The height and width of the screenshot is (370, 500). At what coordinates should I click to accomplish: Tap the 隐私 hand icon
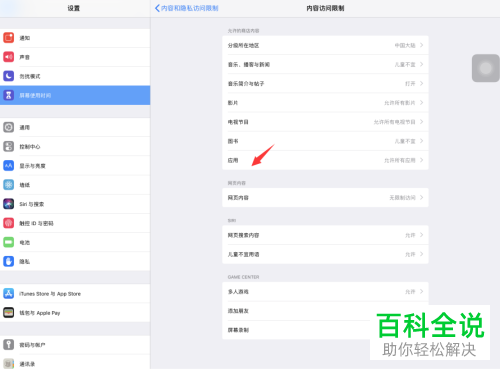coord(9,261)
